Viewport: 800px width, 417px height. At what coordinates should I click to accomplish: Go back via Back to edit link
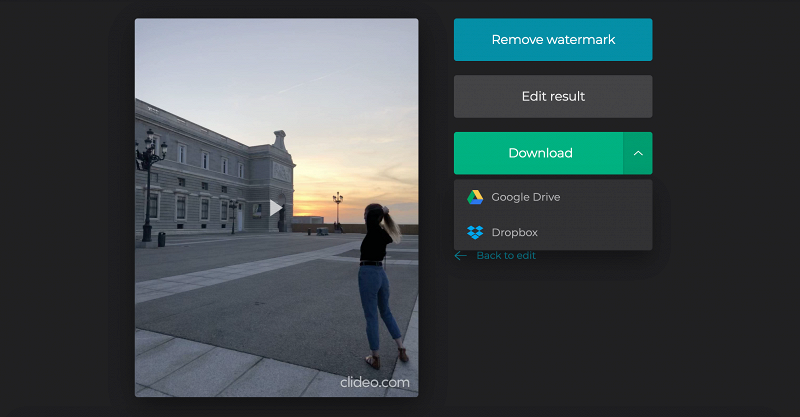click(x=506, y=256)
